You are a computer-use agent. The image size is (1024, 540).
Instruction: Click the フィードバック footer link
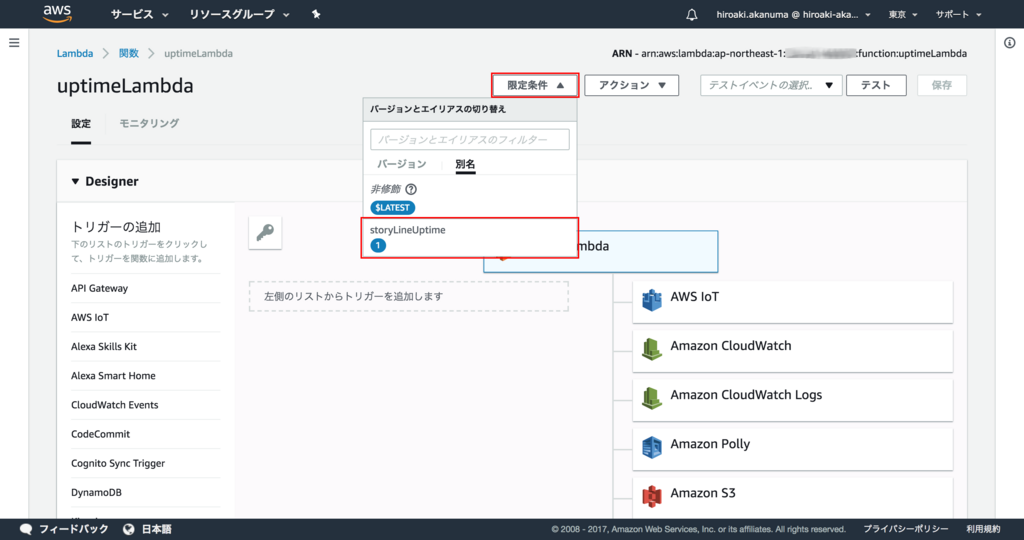pos(74,529)
